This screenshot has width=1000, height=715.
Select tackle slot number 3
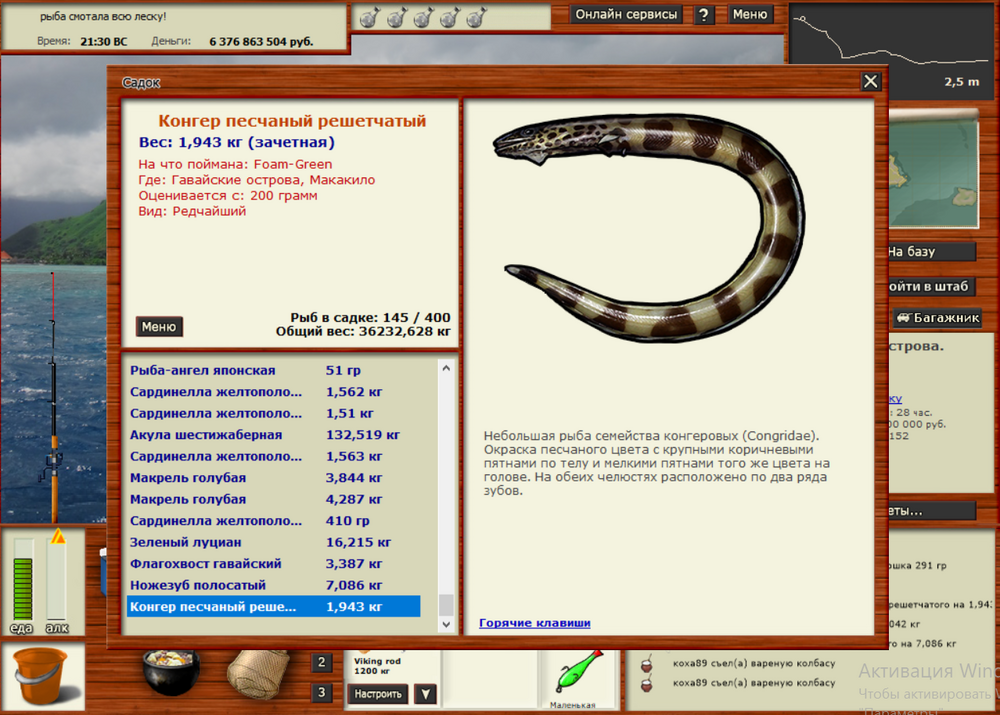(322, 692)
